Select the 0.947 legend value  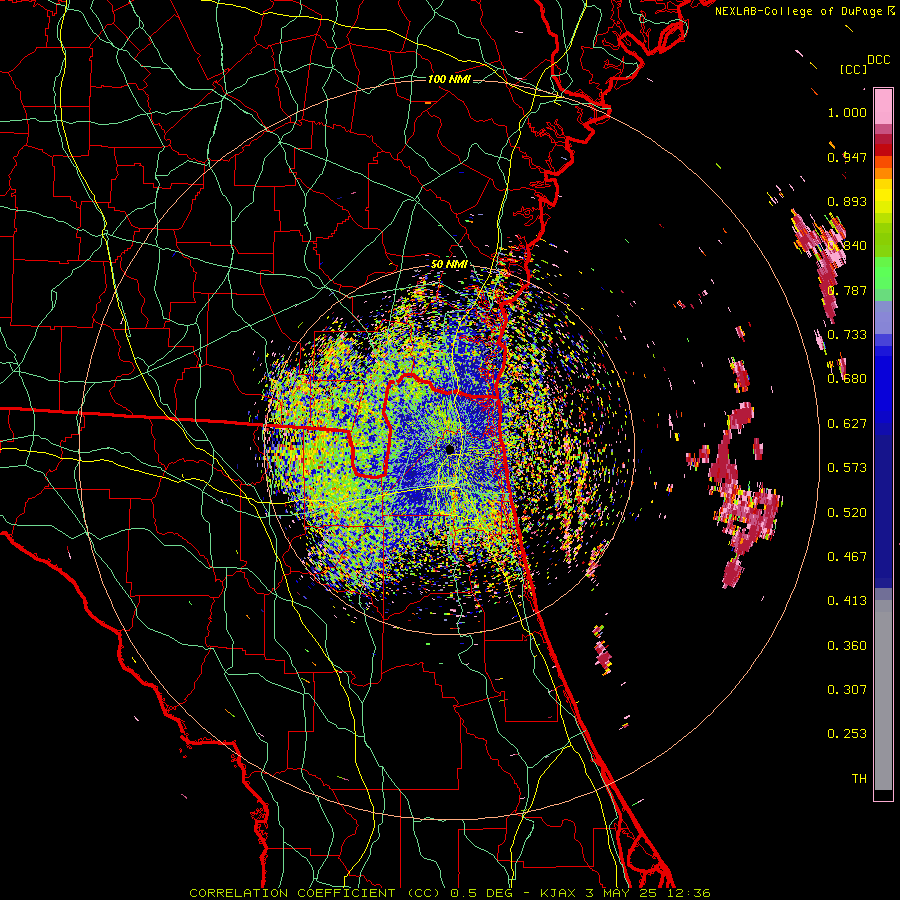click(x=847, y=157)
